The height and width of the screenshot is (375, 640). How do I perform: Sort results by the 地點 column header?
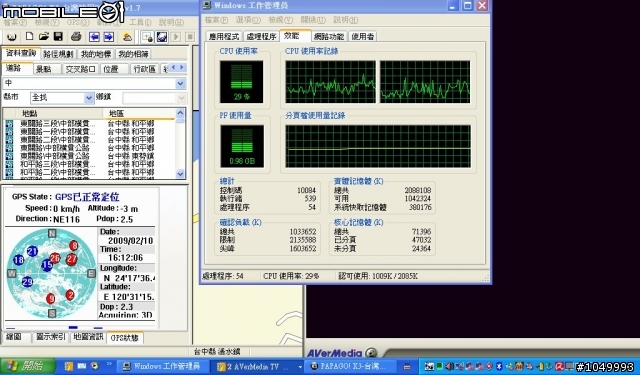coord(59,113)
